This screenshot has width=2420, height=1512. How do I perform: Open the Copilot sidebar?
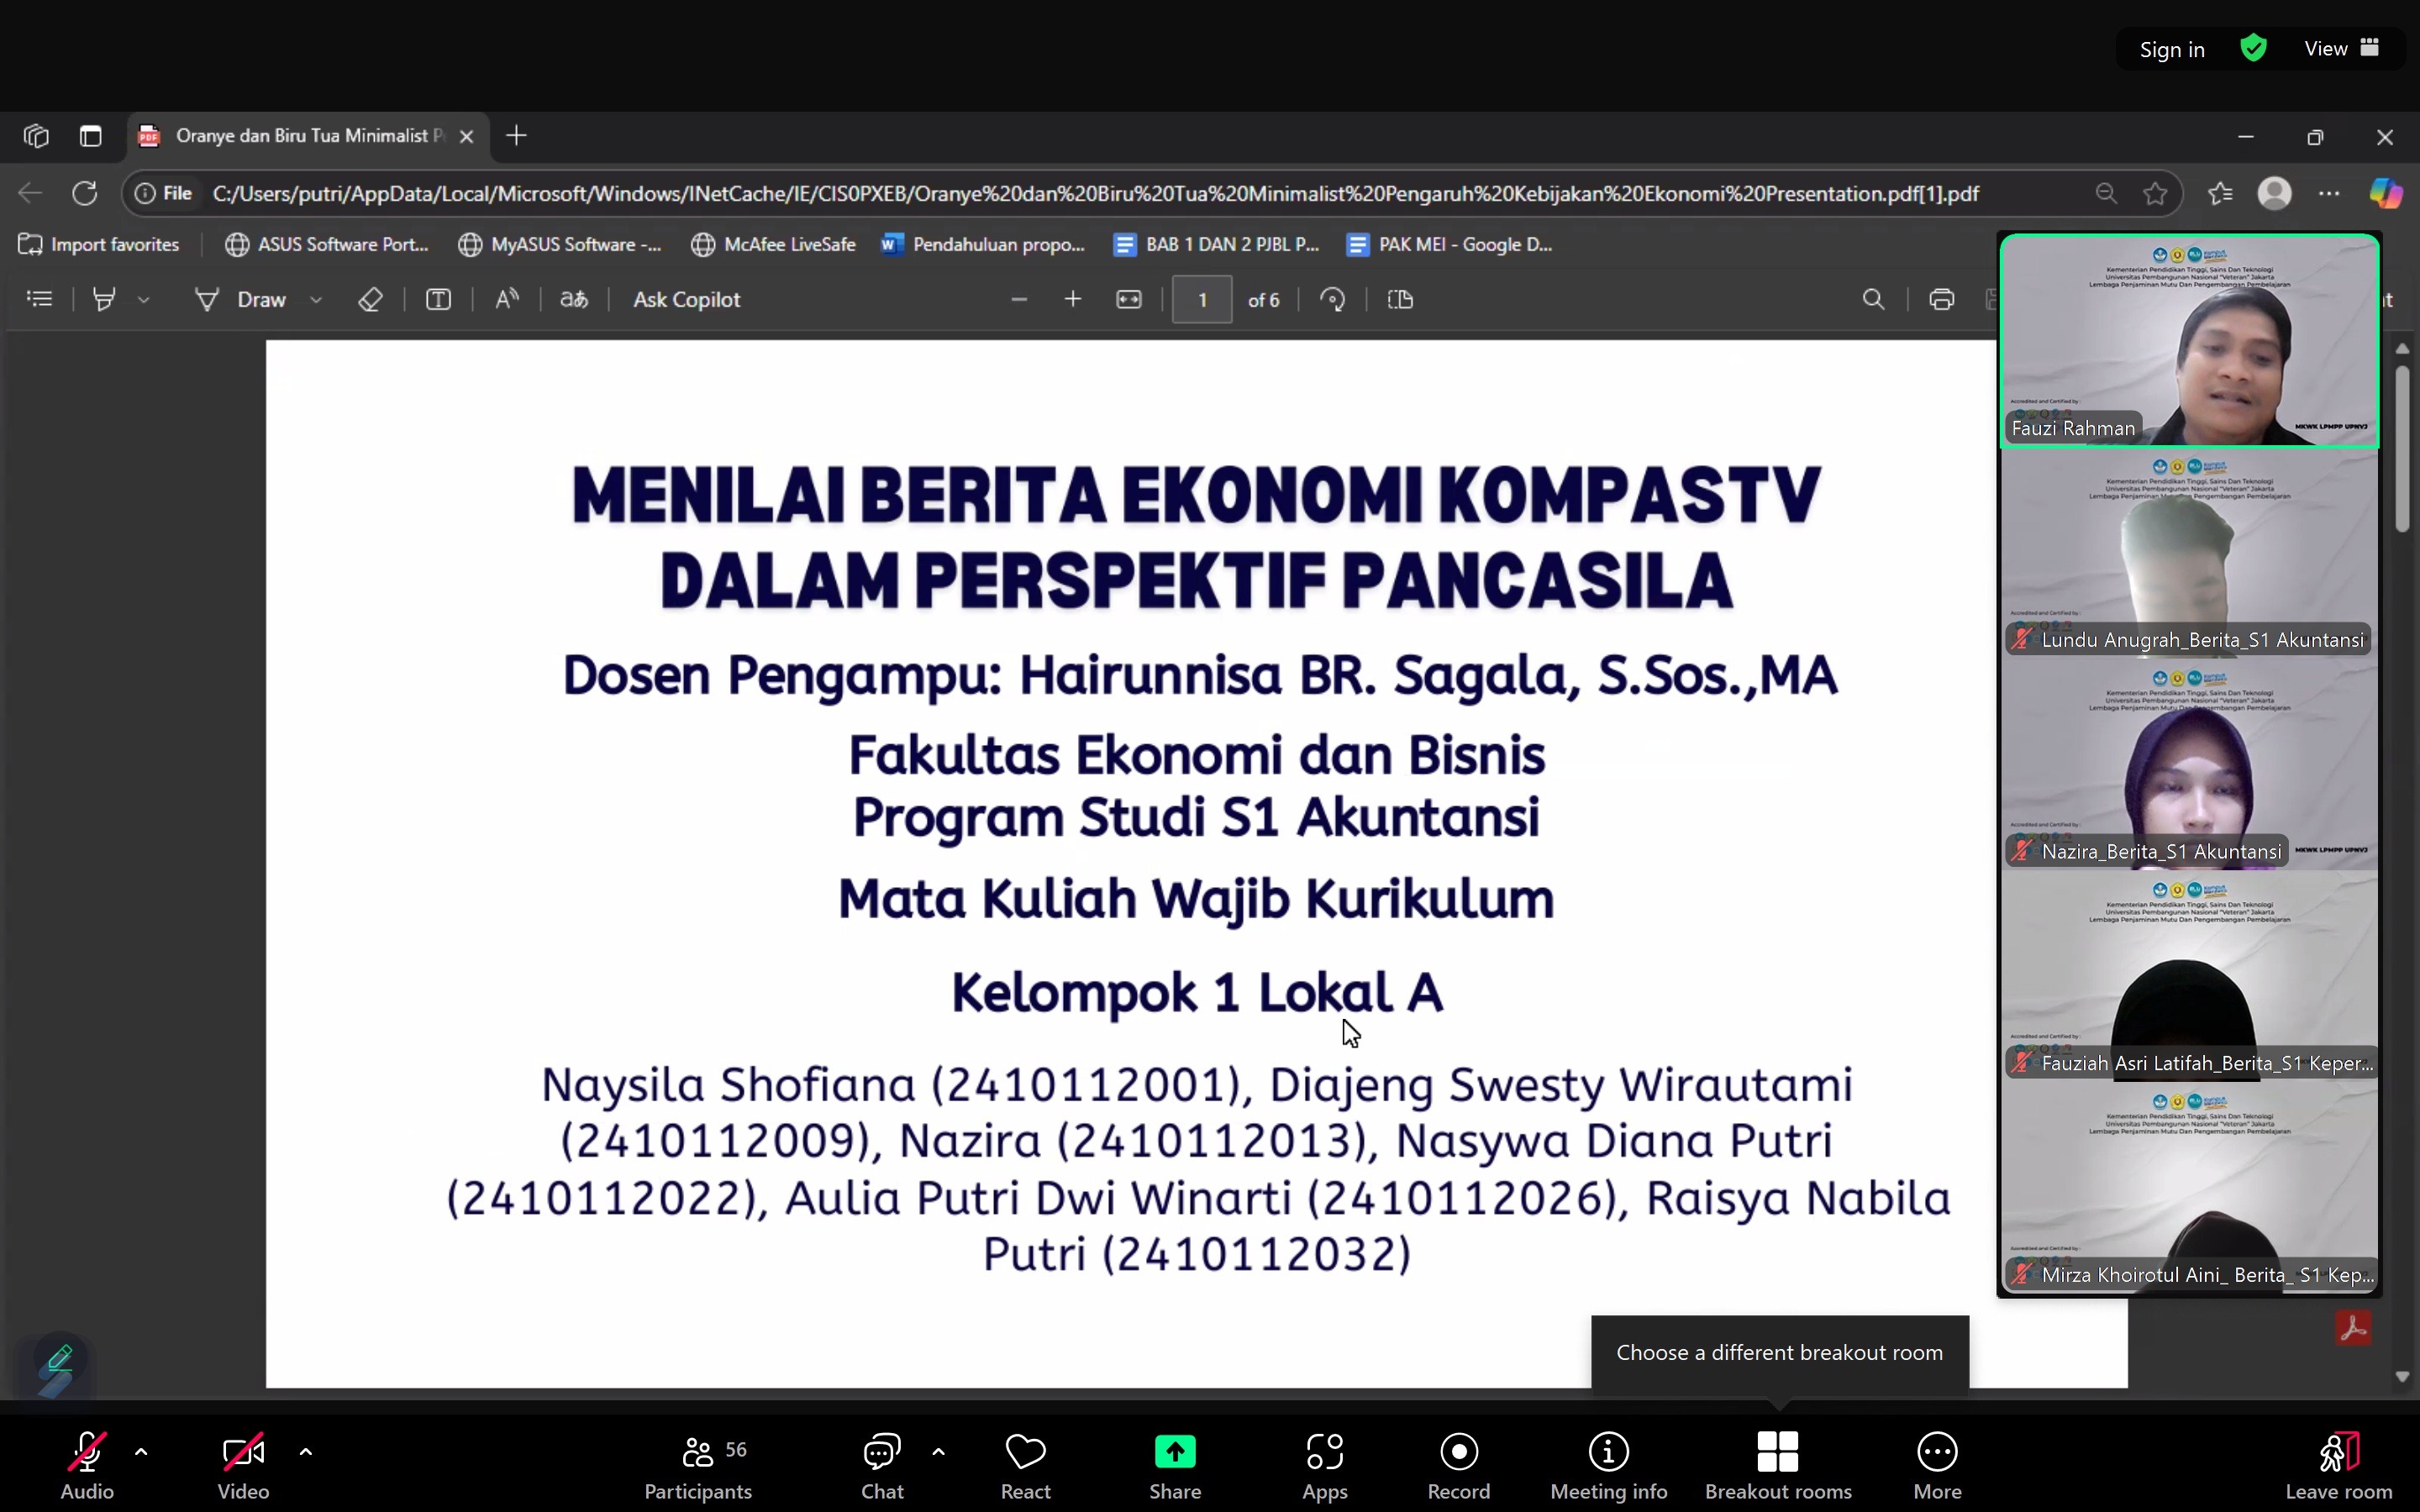[x=2386, y=193]
